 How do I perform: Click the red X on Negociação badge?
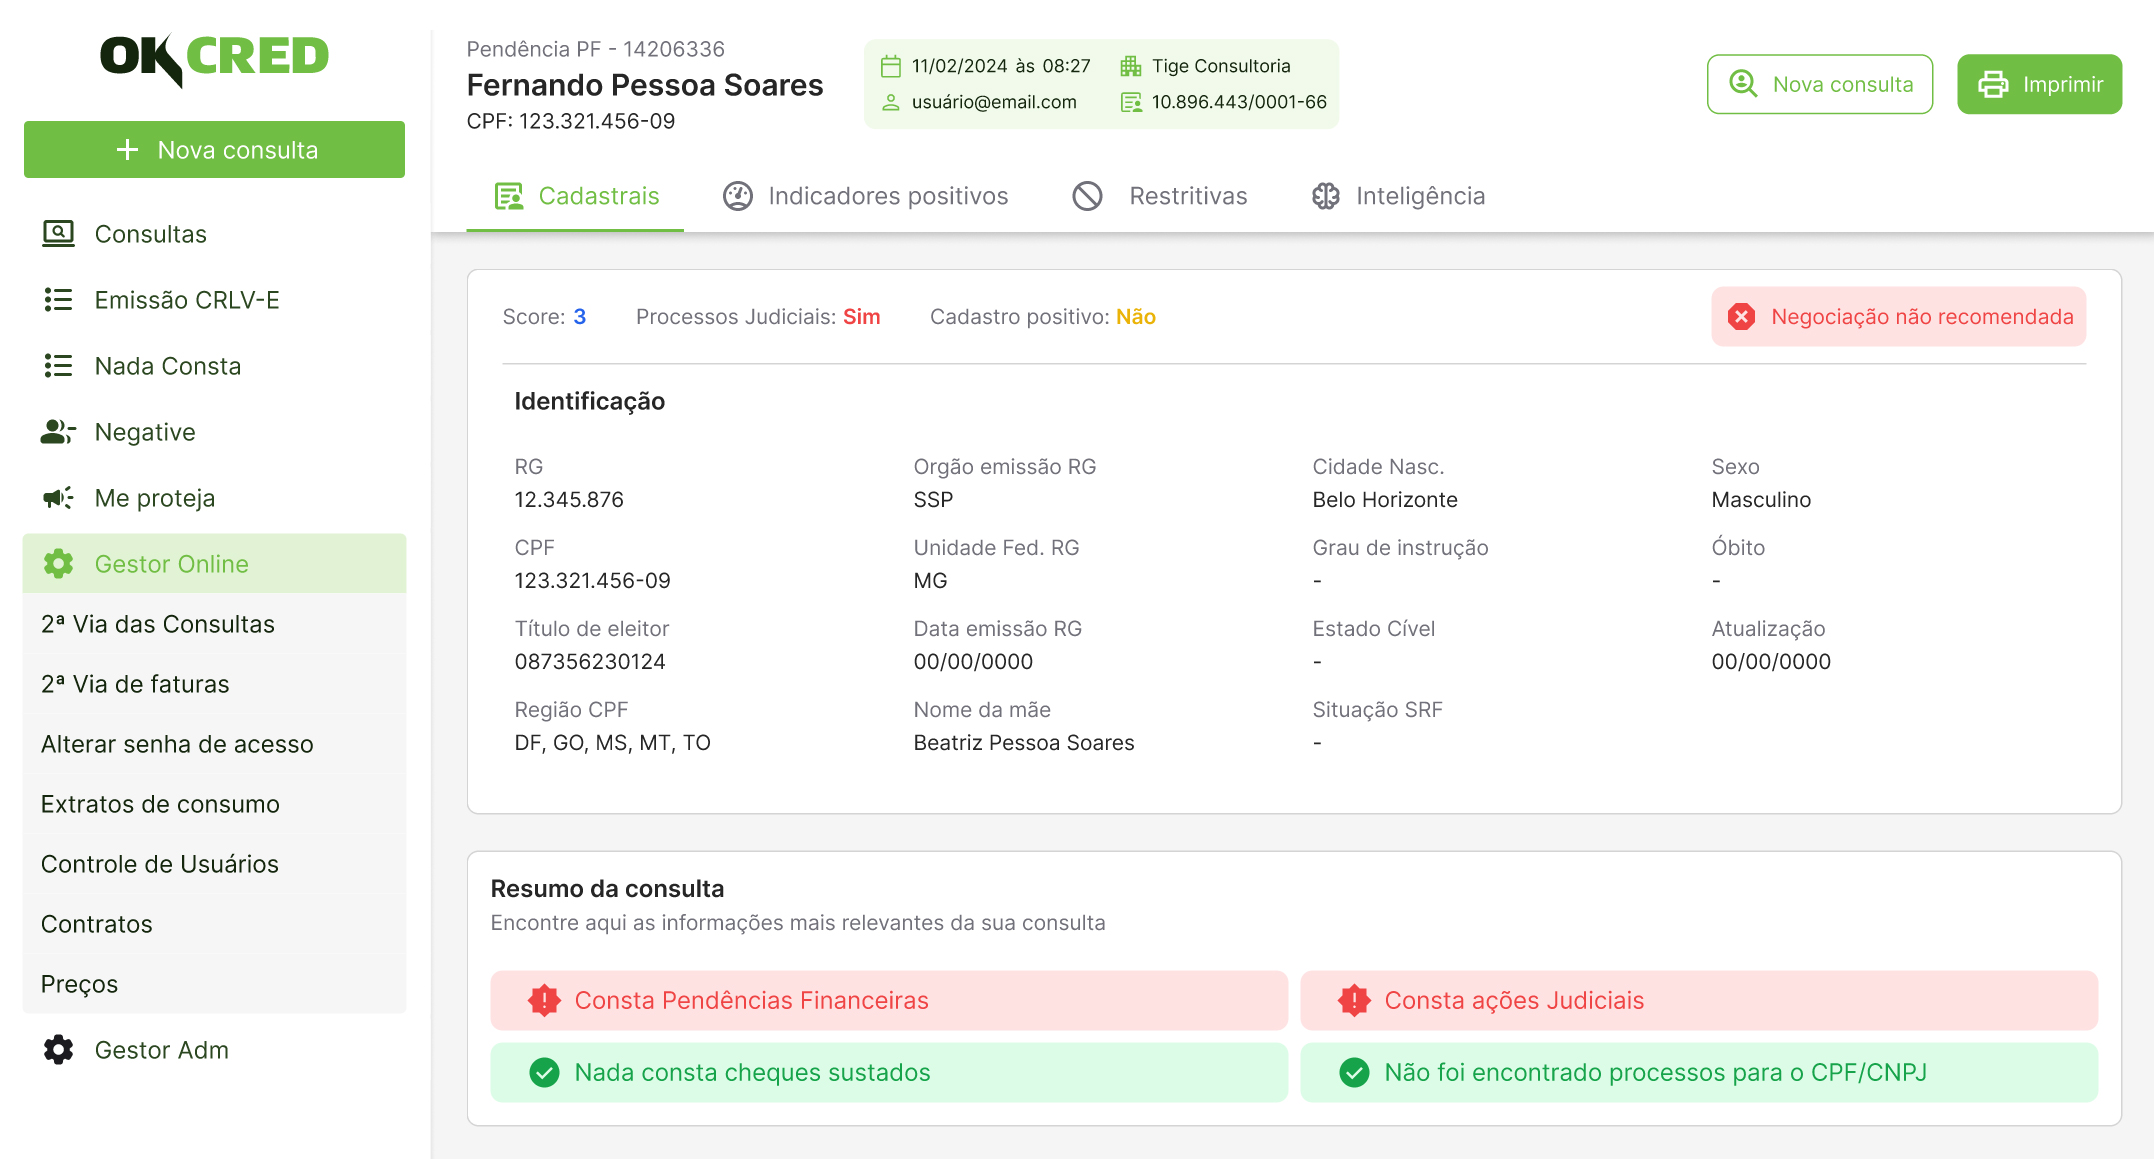(x=1741, y=317)
